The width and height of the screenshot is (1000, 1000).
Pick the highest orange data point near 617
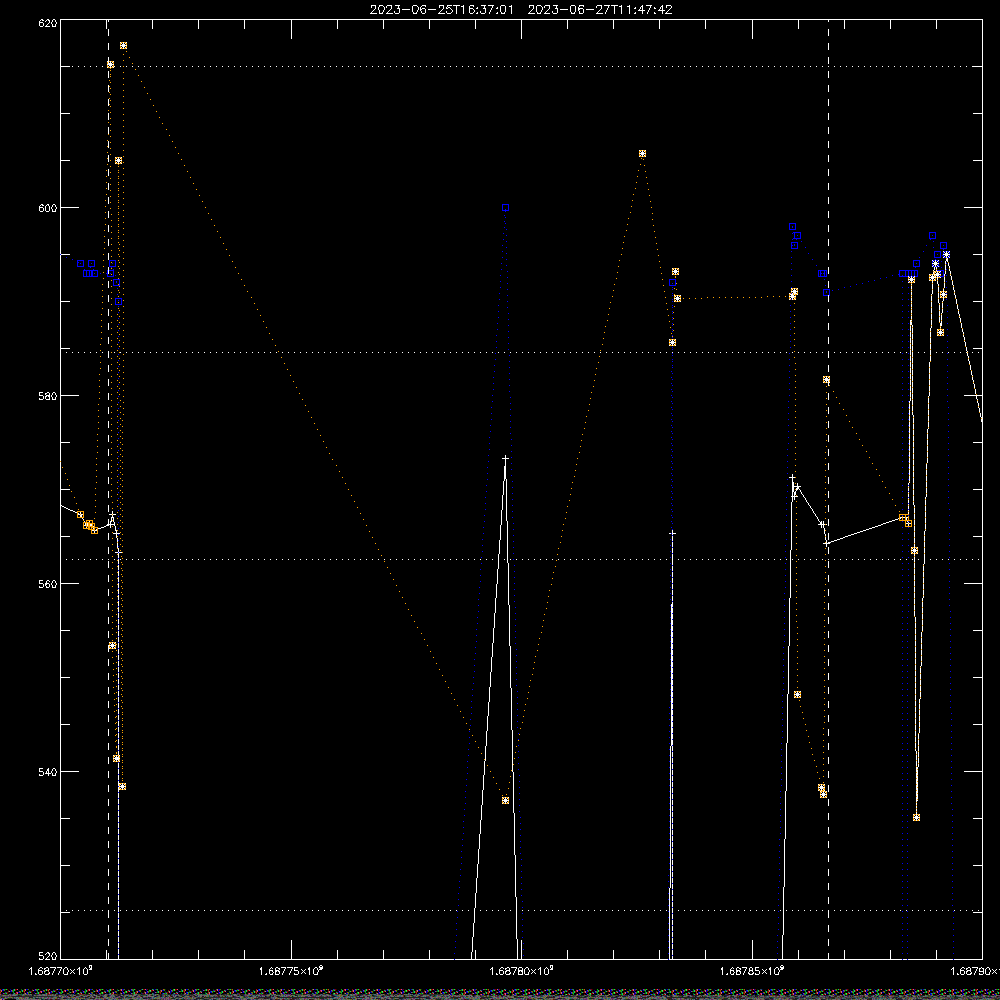pyautogui.click(x=124, y=46)
